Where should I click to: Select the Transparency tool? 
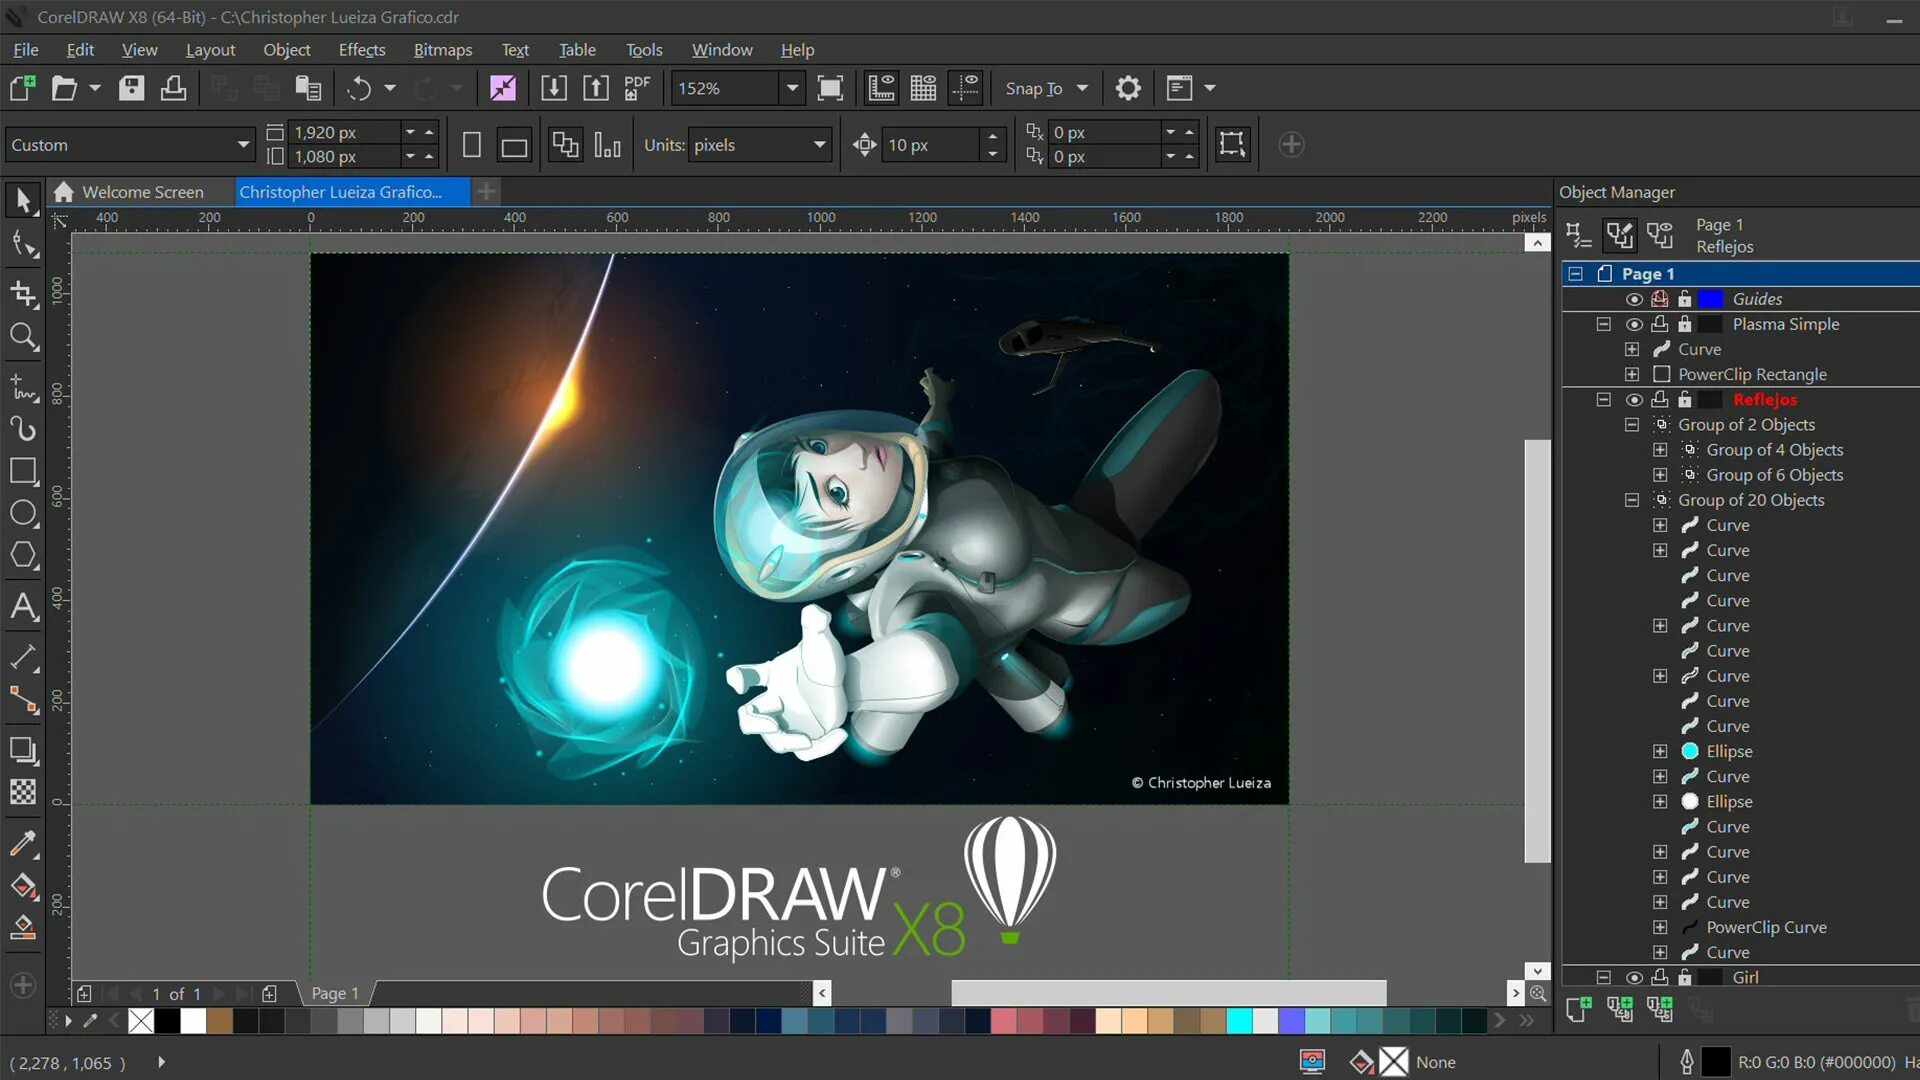23,792
